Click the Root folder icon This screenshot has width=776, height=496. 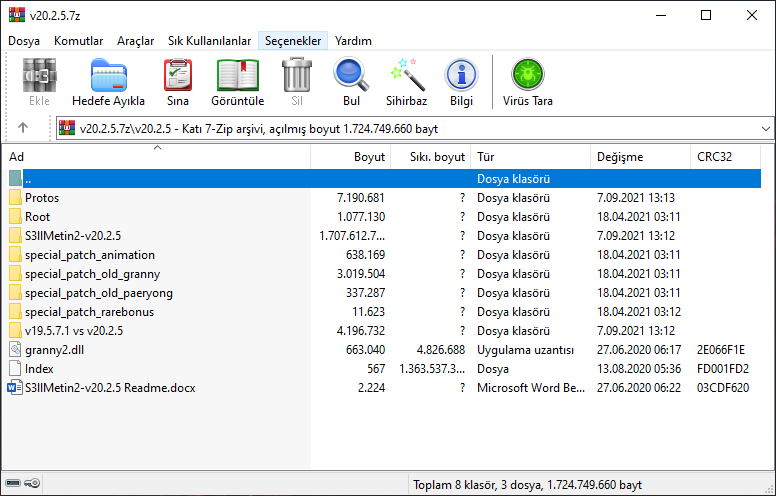(15, 216)
